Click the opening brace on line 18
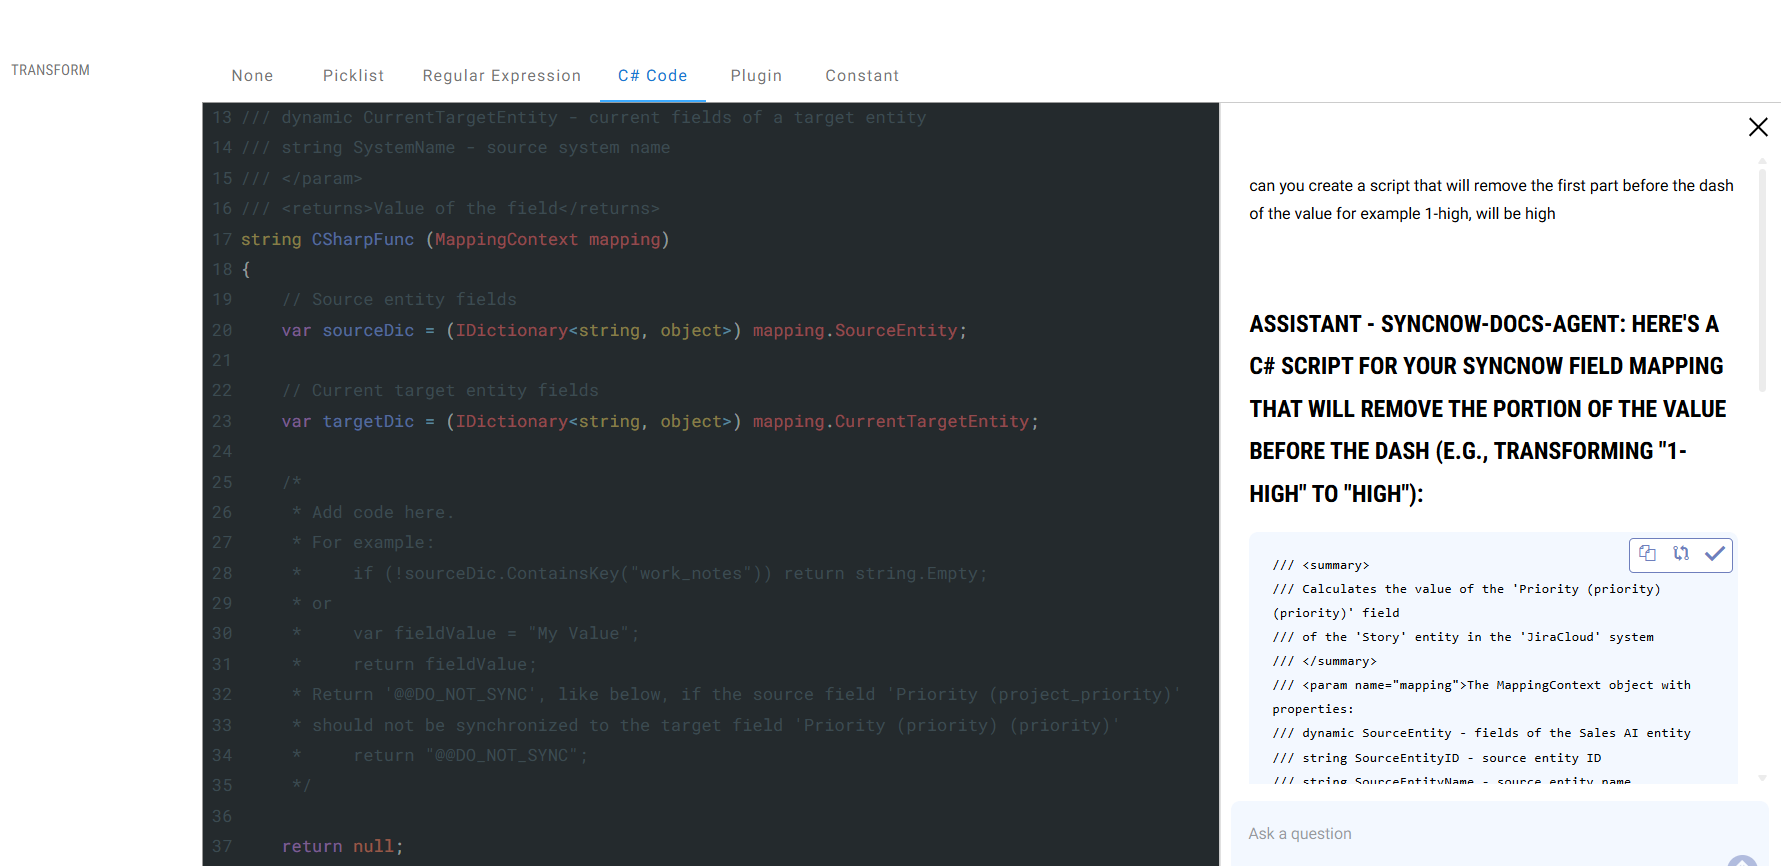This screenshot has height=866, width=1781. point(246,269)
